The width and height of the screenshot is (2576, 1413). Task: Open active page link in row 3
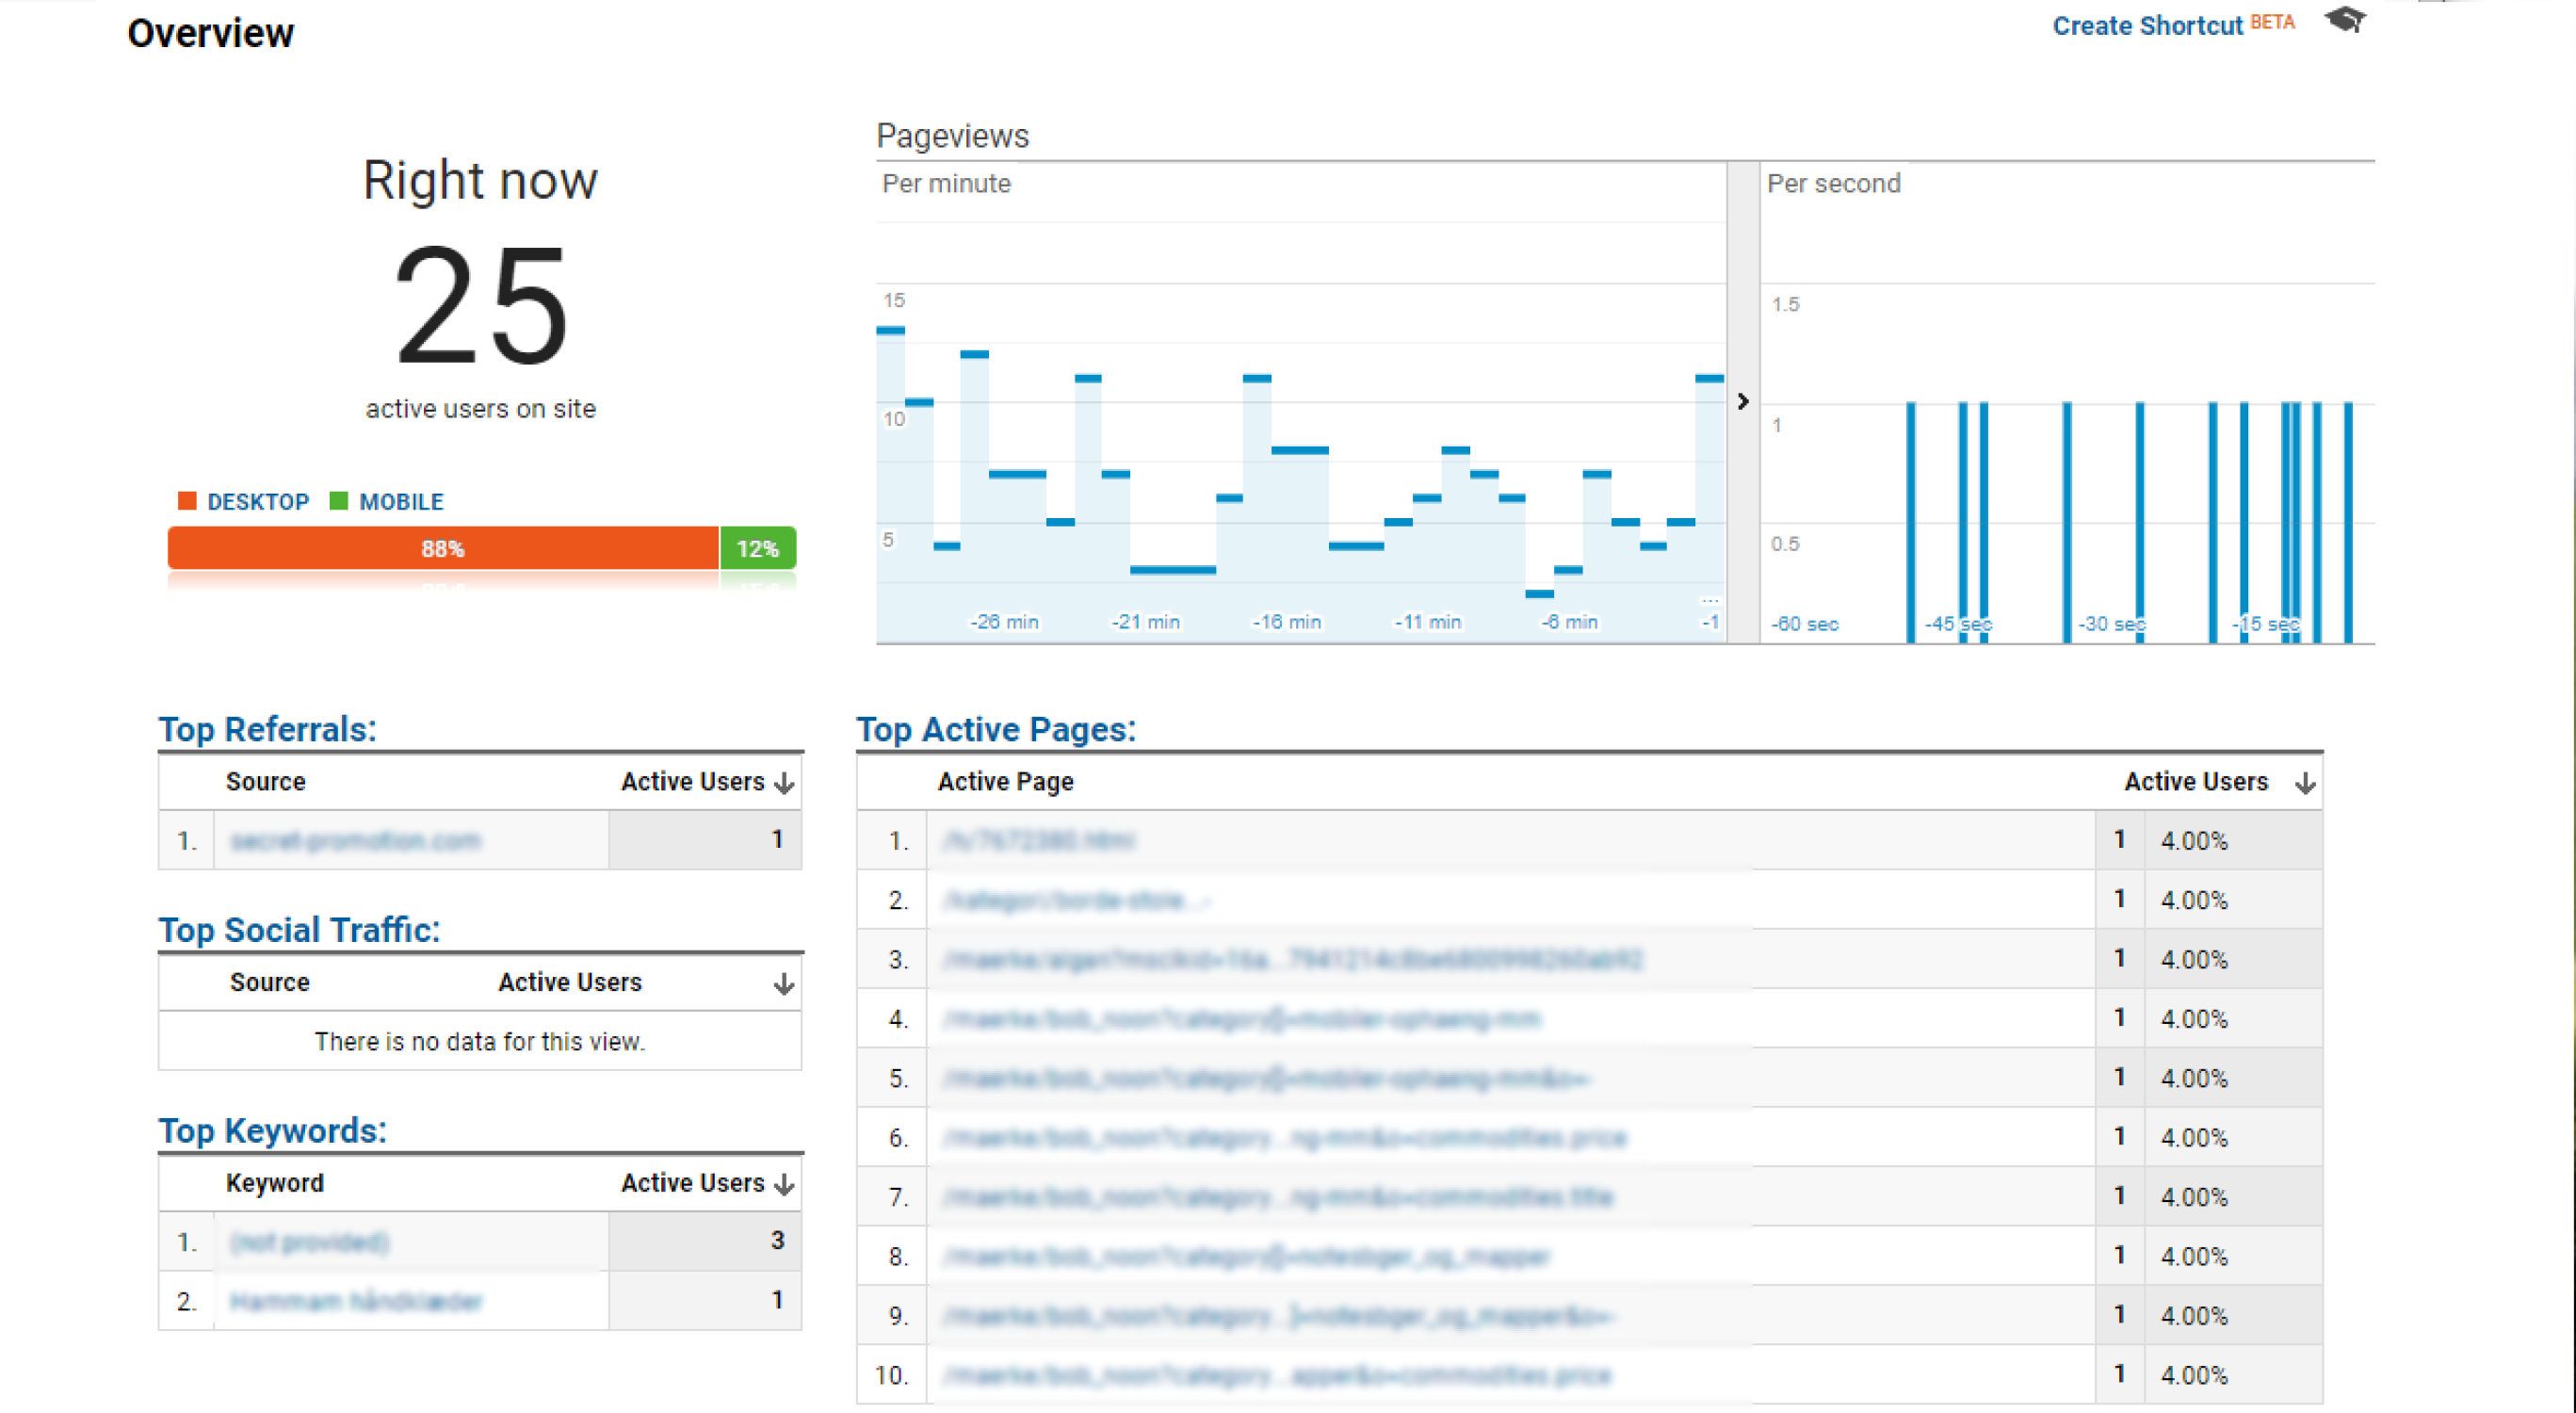click(x=1293, y=960)
